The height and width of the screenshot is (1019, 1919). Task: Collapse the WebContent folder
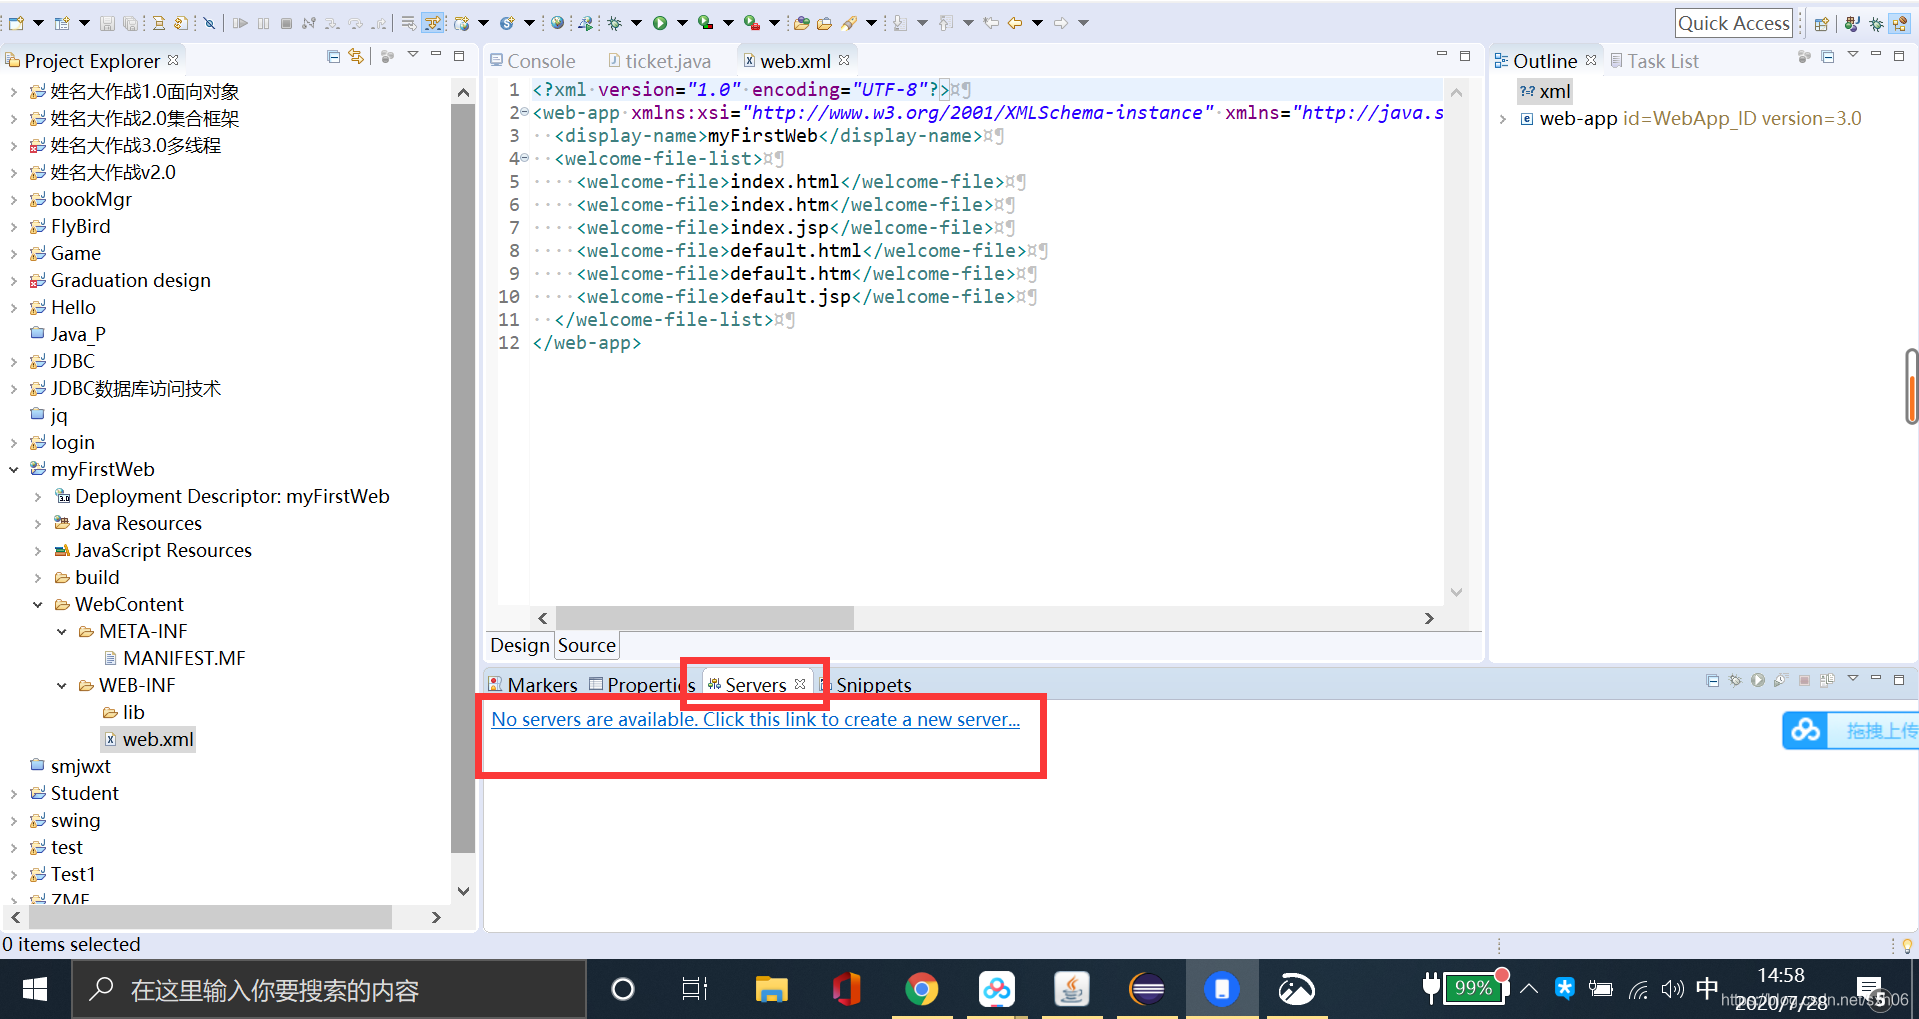pyautogui.click(x=37, y=605)
